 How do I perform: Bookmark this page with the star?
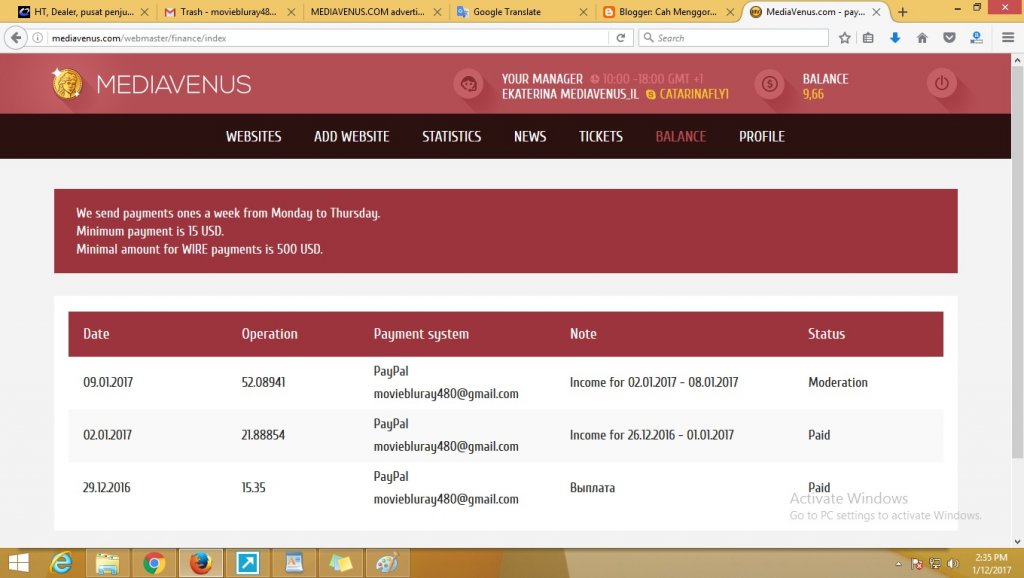click(844, 38)
